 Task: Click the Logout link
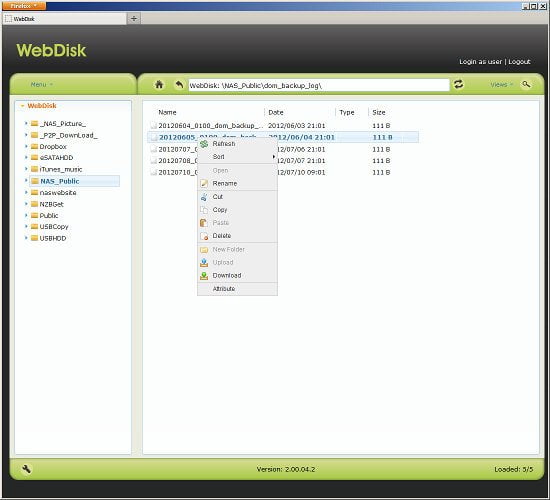(519, 62)
